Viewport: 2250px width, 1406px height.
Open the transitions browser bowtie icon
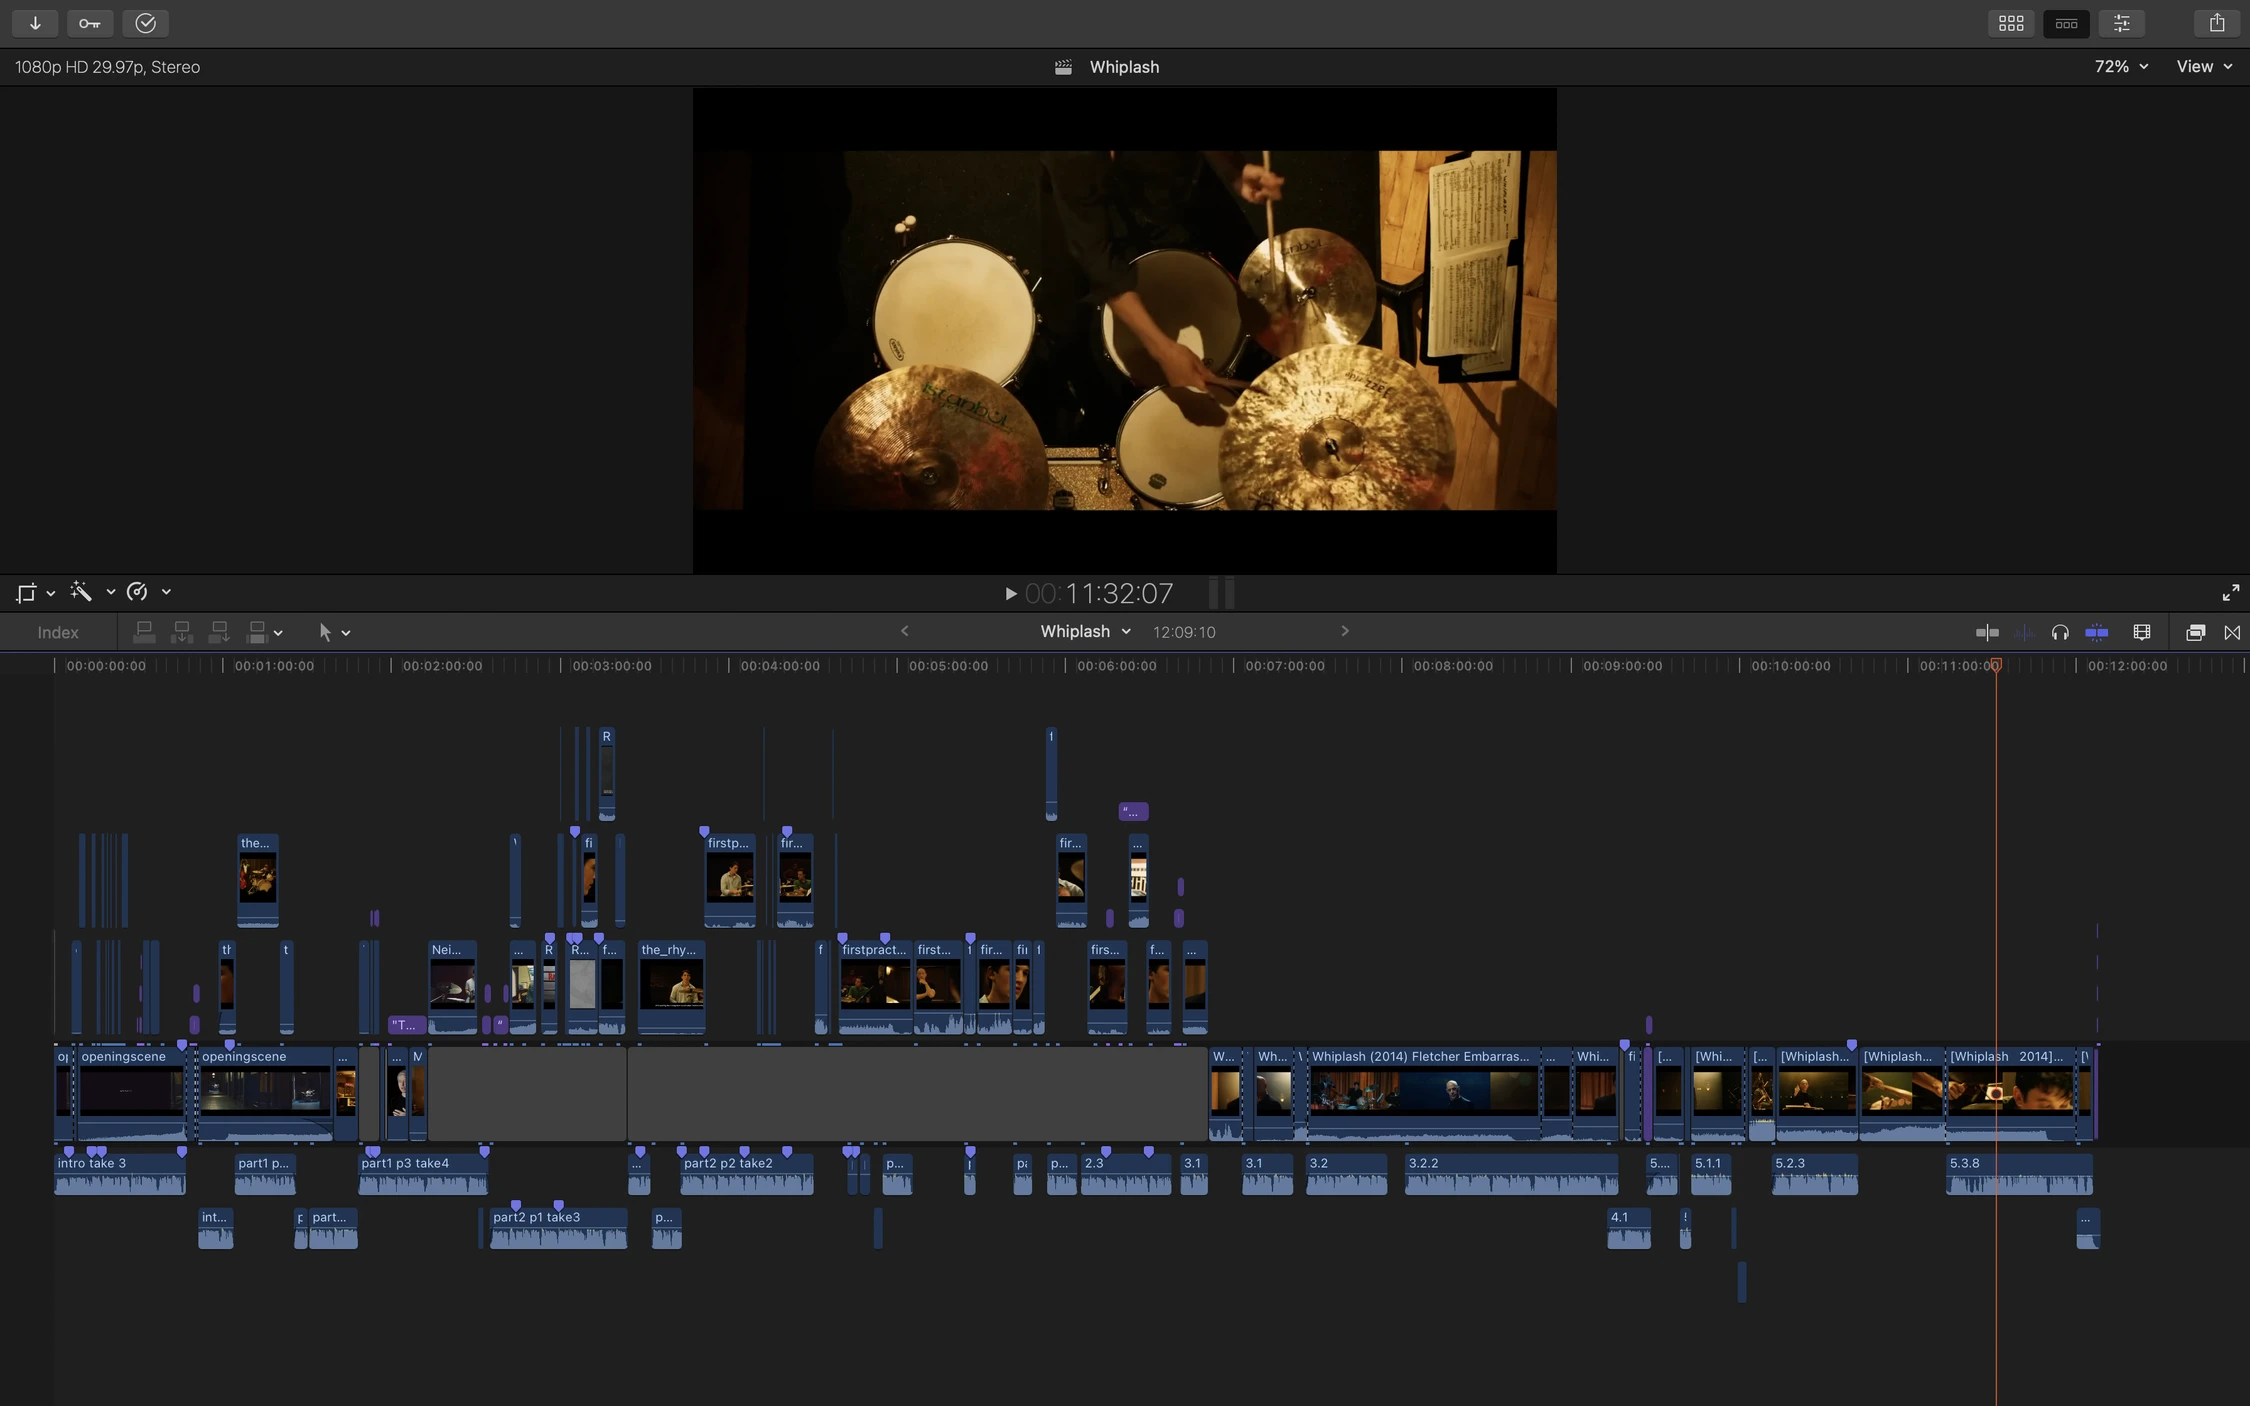(2232, 632)
